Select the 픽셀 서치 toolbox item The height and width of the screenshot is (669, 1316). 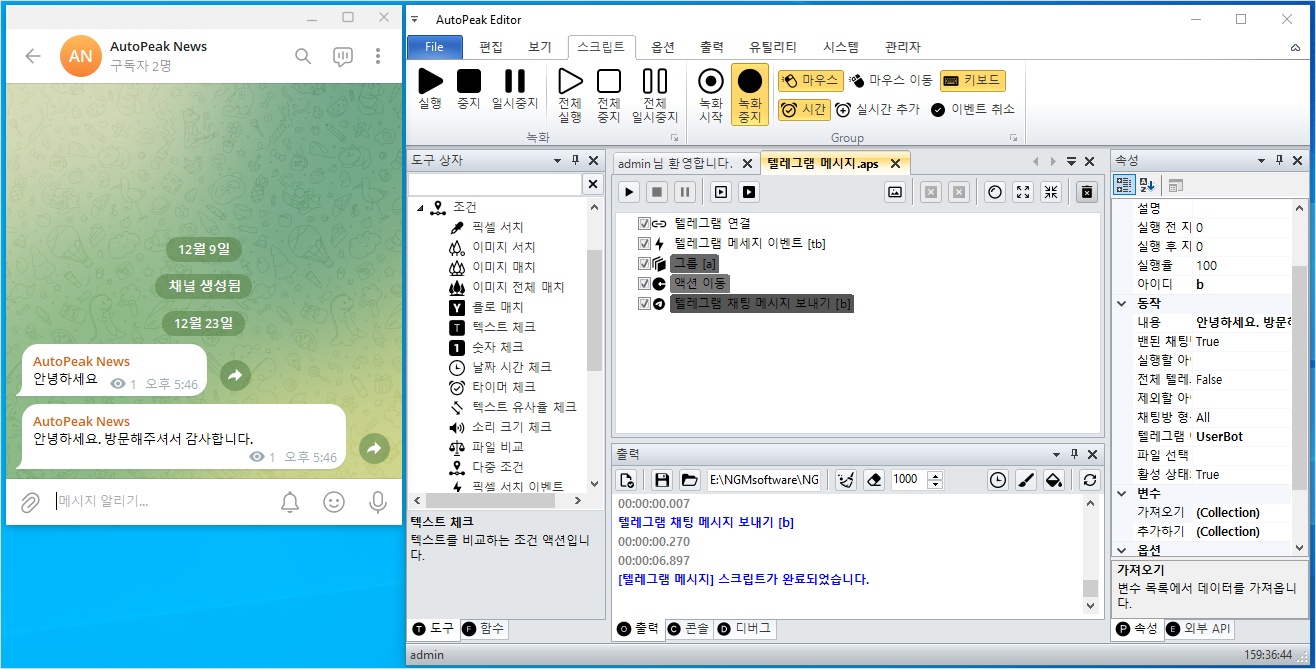point(498,228)
